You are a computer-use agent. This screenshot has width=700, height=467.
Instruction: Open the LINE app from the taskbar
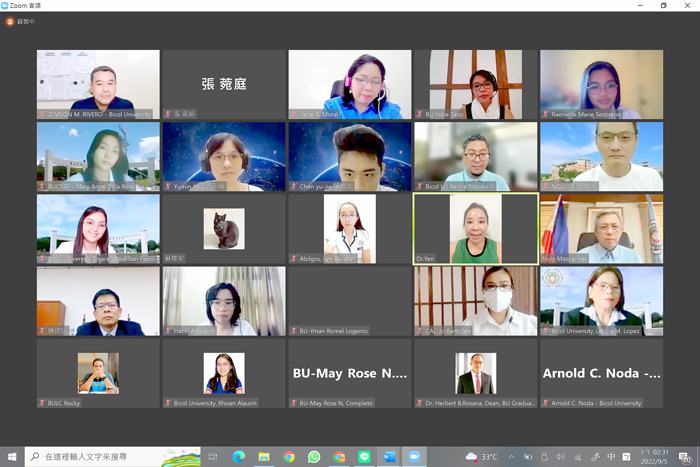coord(364,457)
